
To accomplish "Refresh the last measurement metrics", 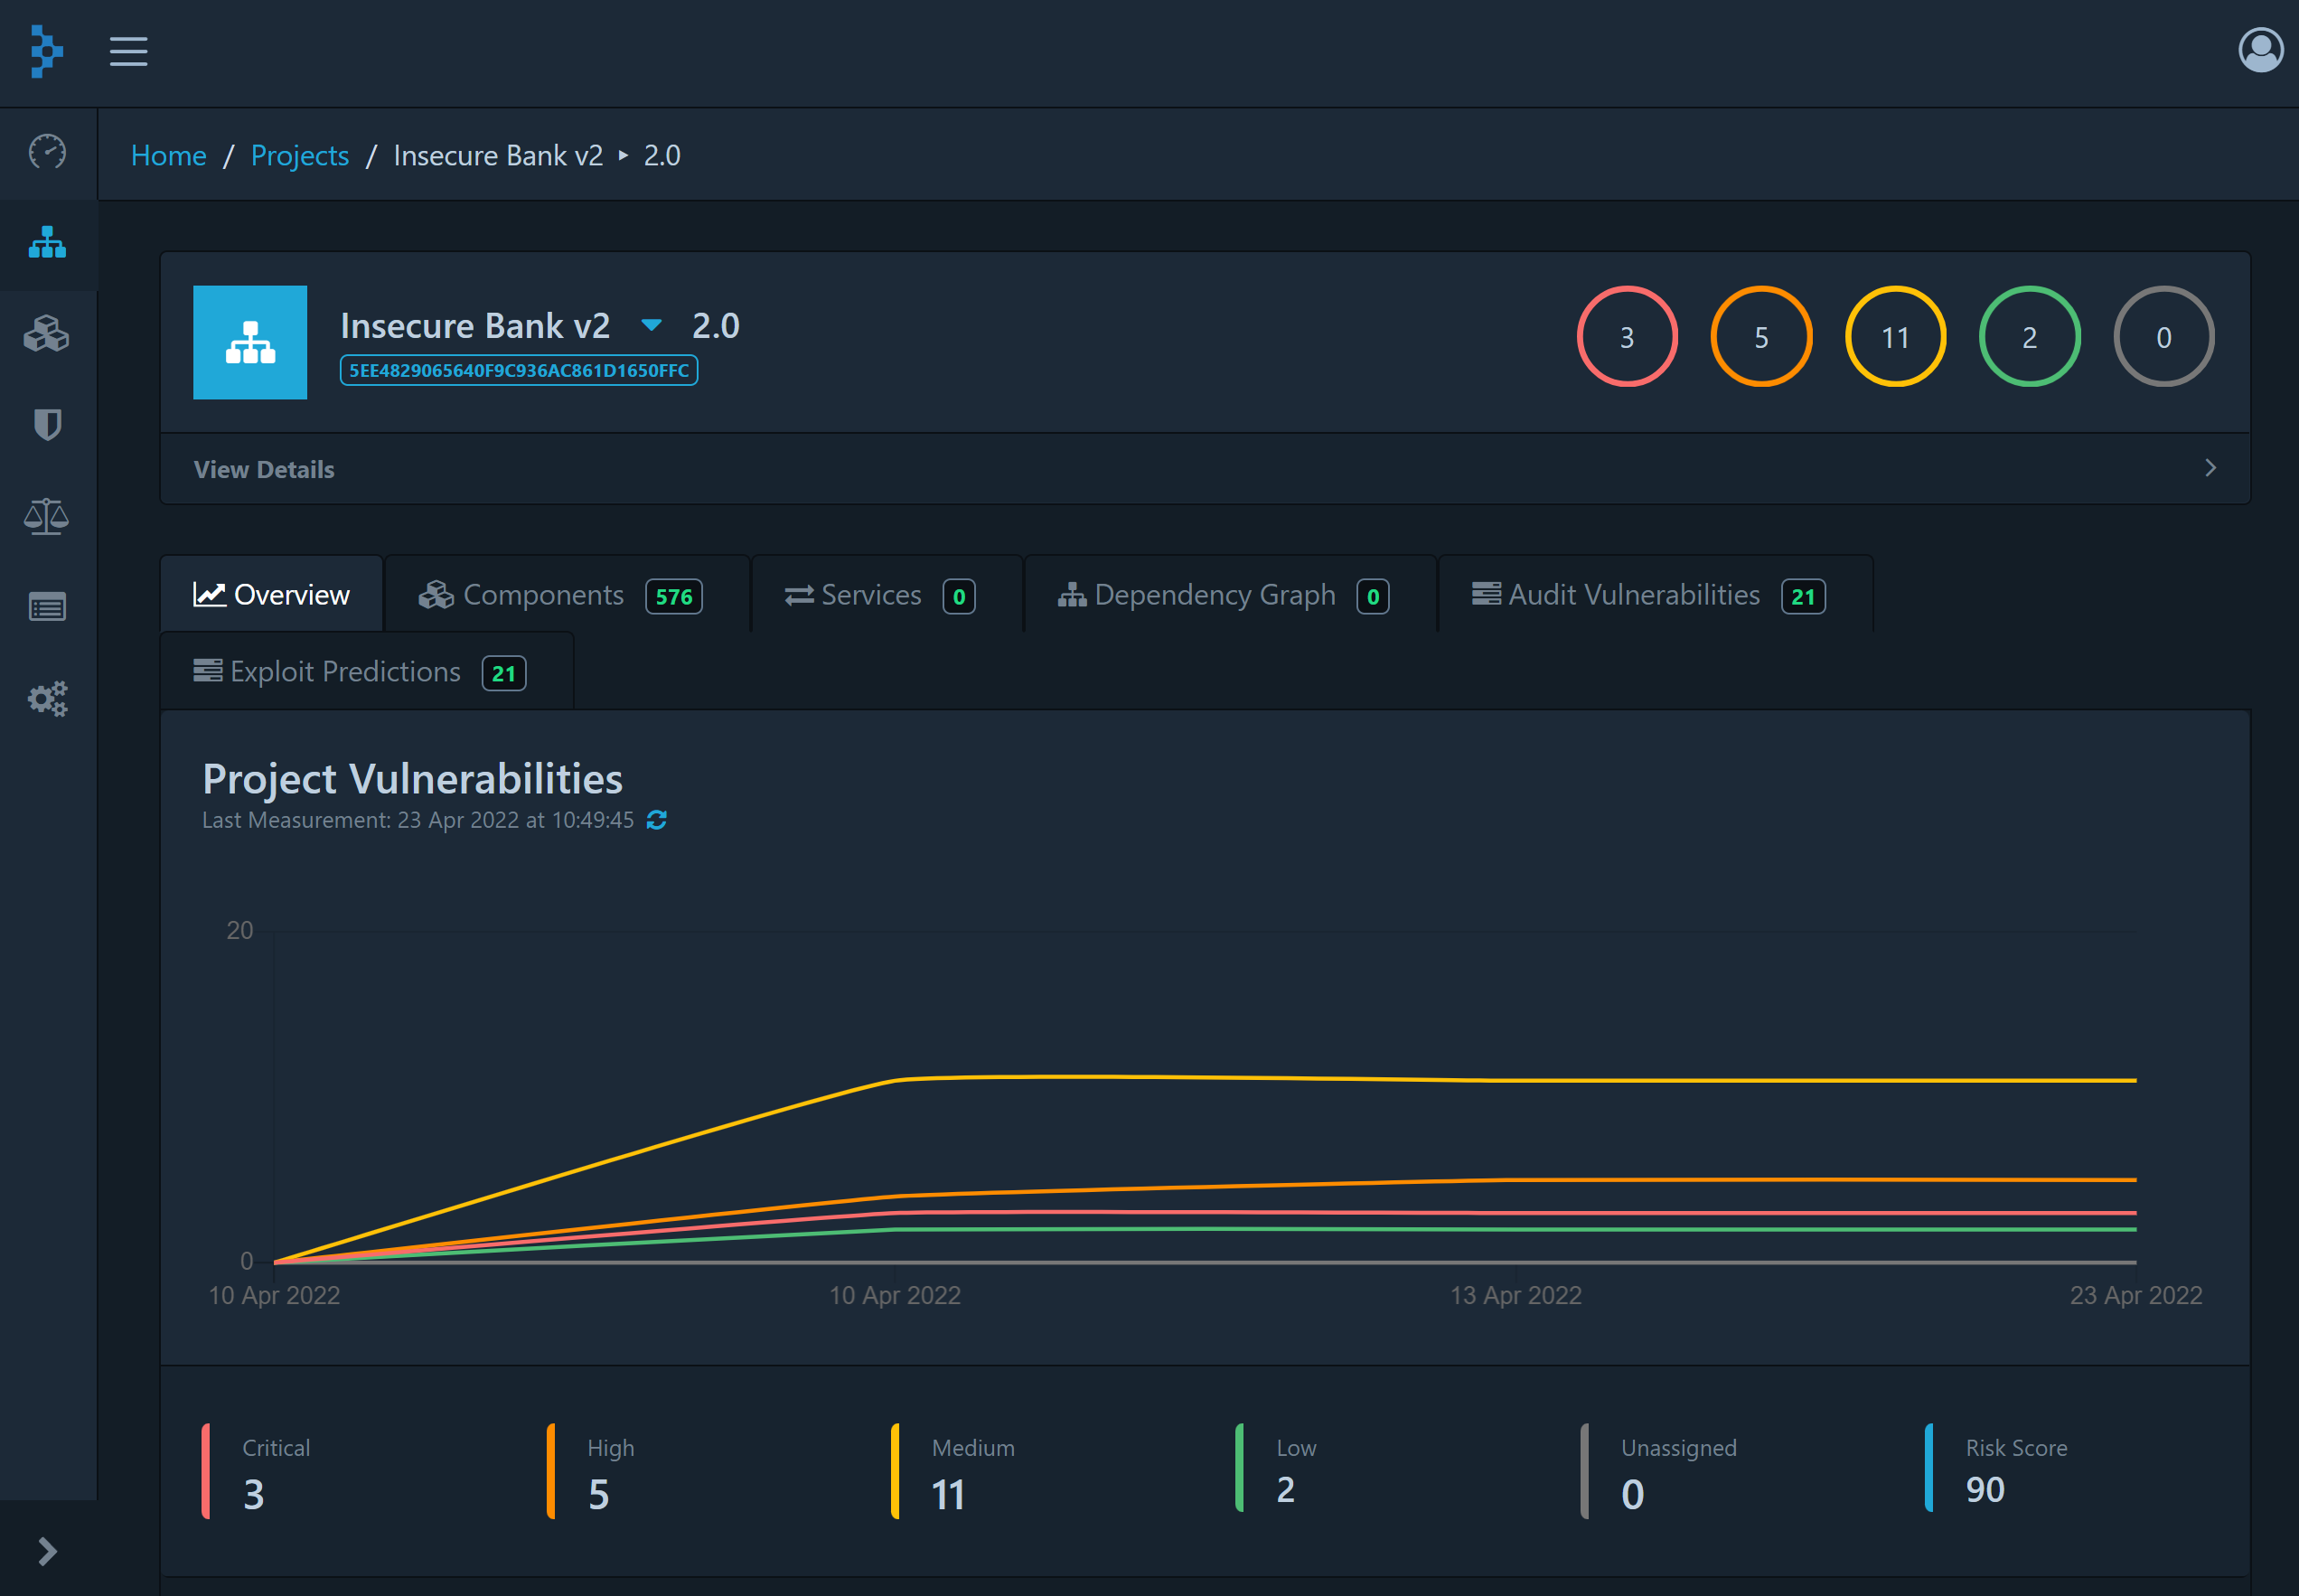I will click(x=656, y=820).
